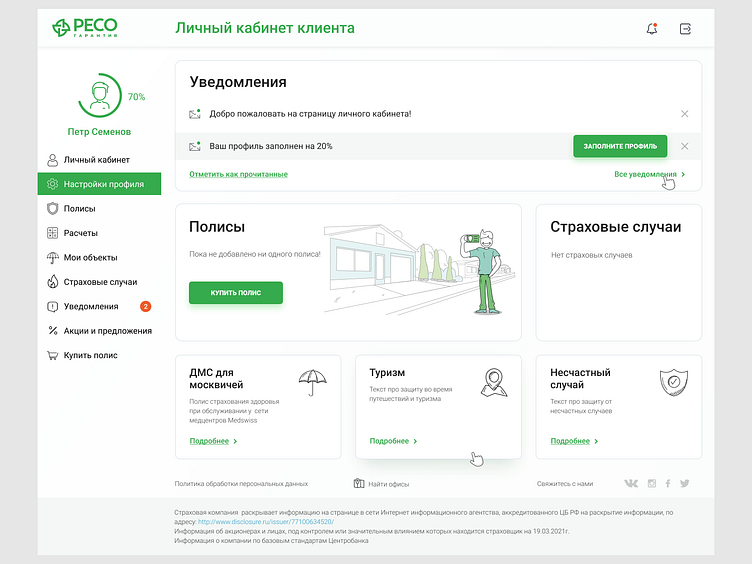The height and width of the screenshot is (564, 752).
Task: Open Подробнее link in Туризм card
Action: tap(389, 441)
